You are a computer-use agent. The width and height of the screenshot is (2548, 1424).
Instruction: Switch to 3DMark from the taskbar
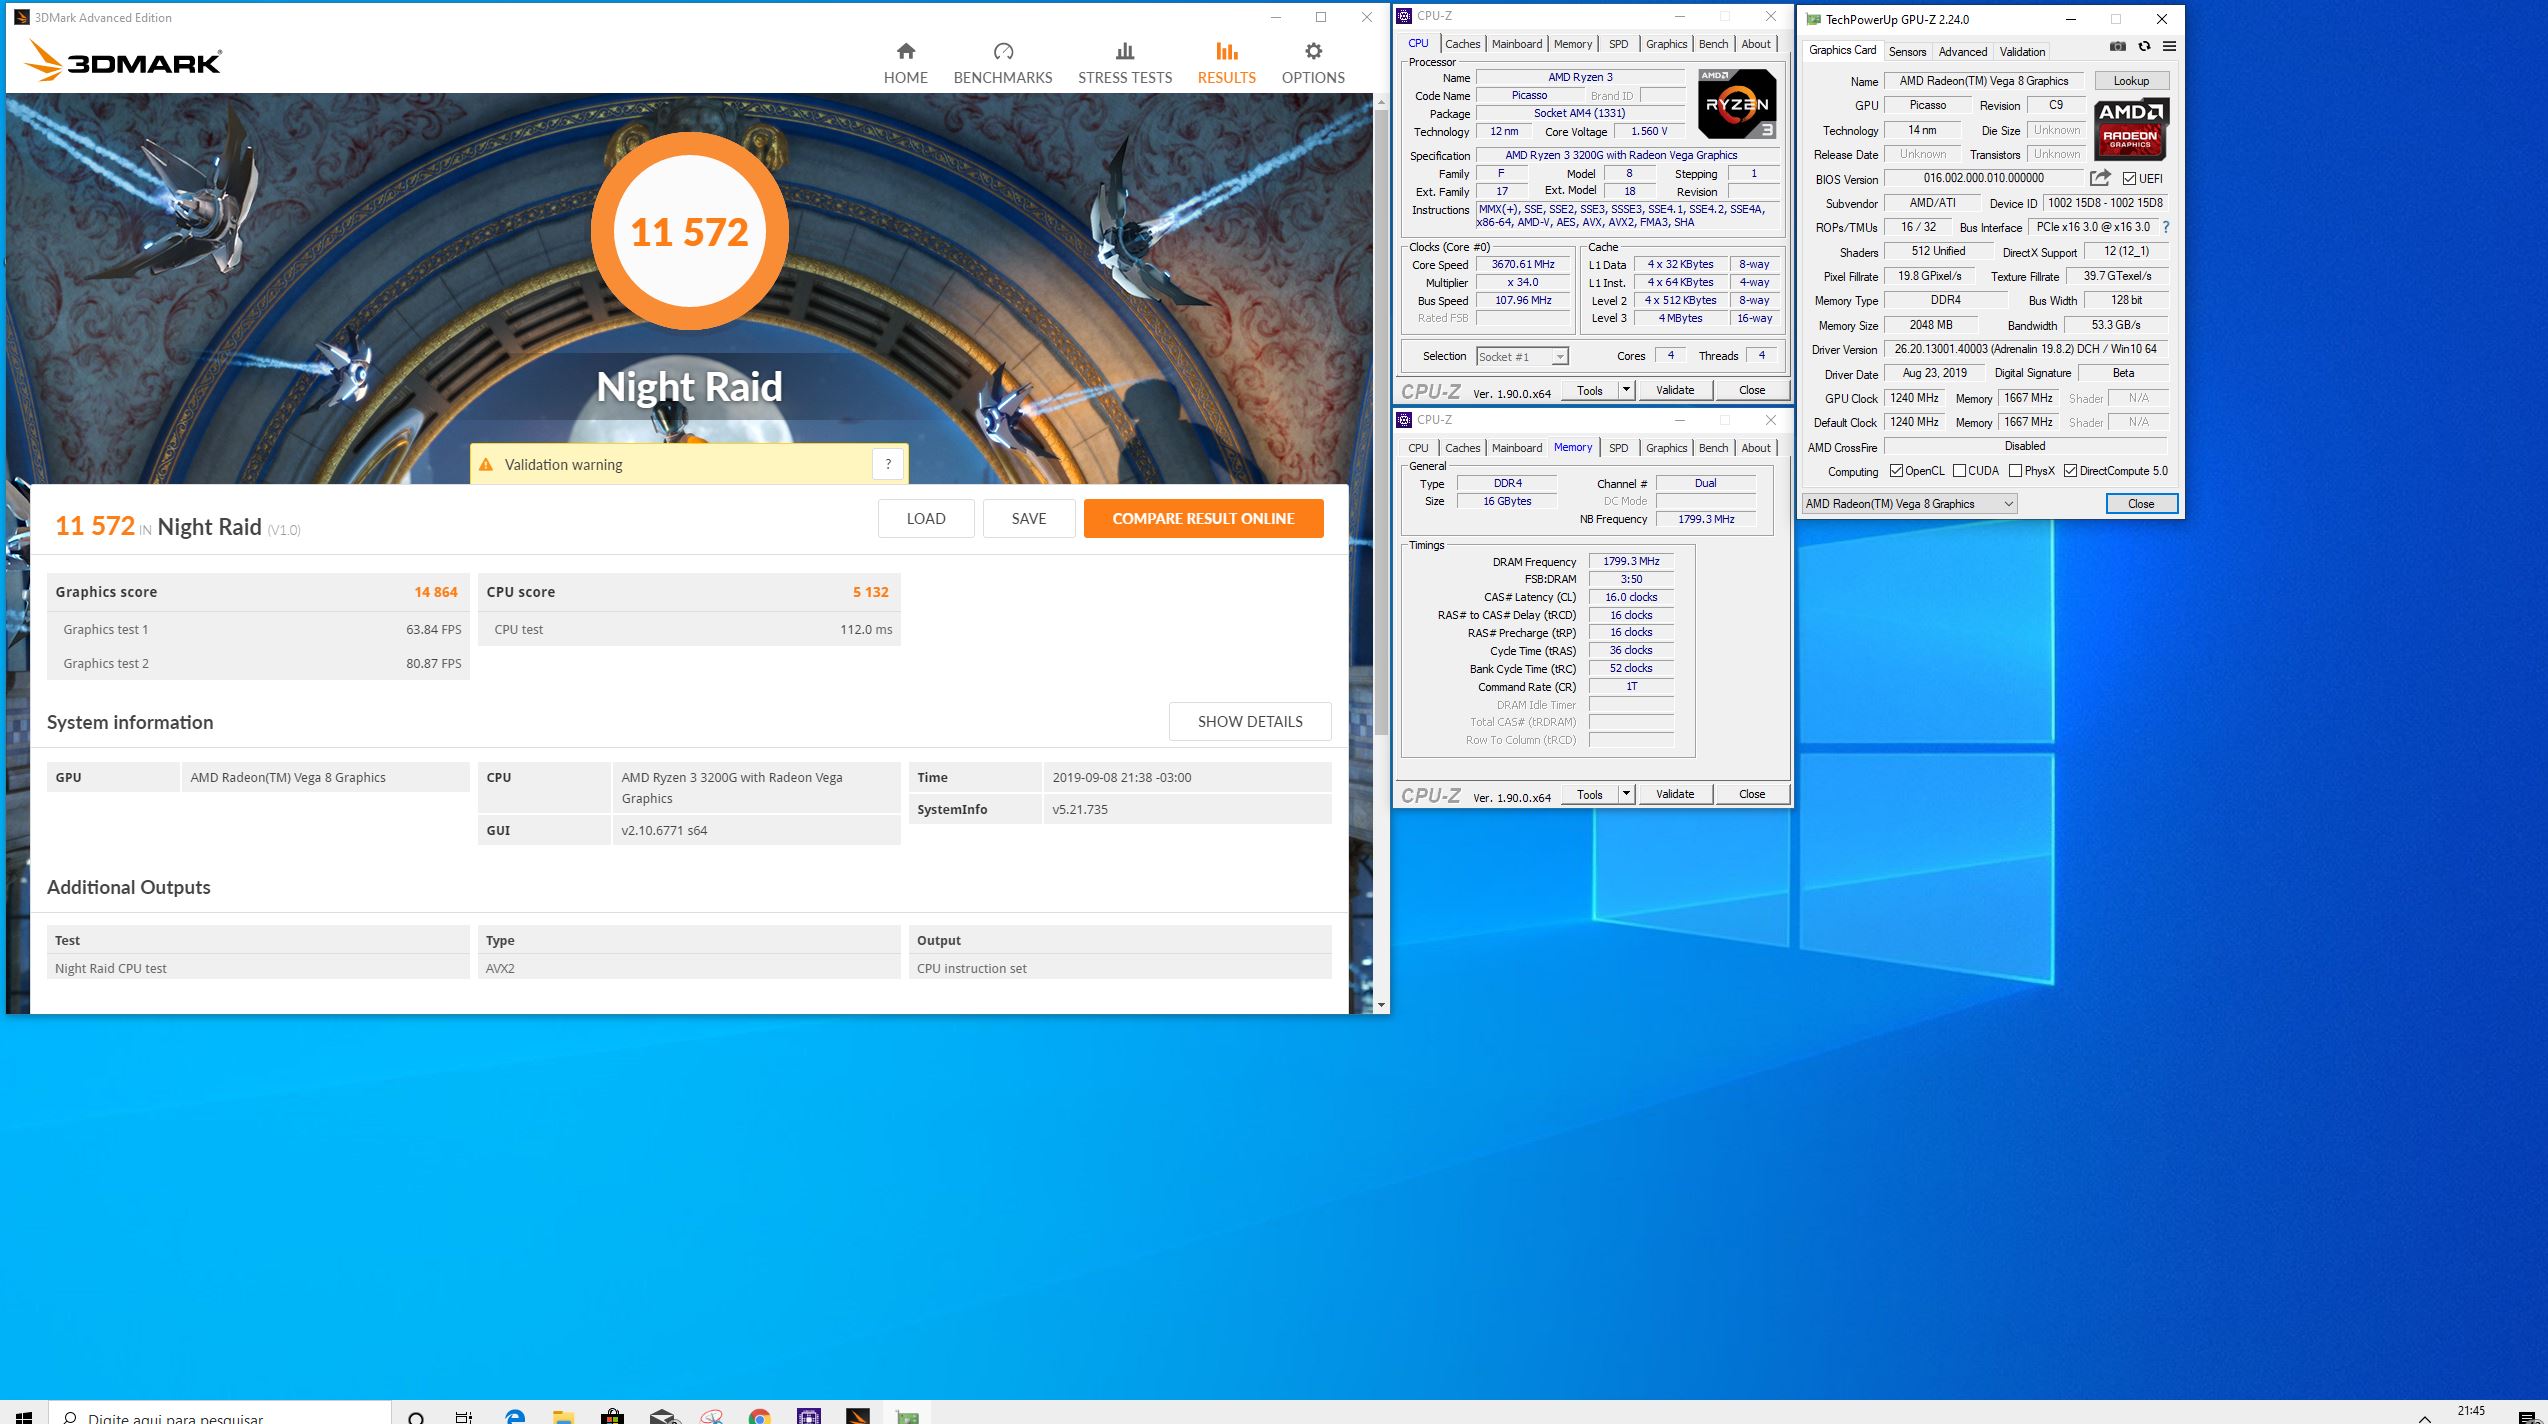(858, 1417)
